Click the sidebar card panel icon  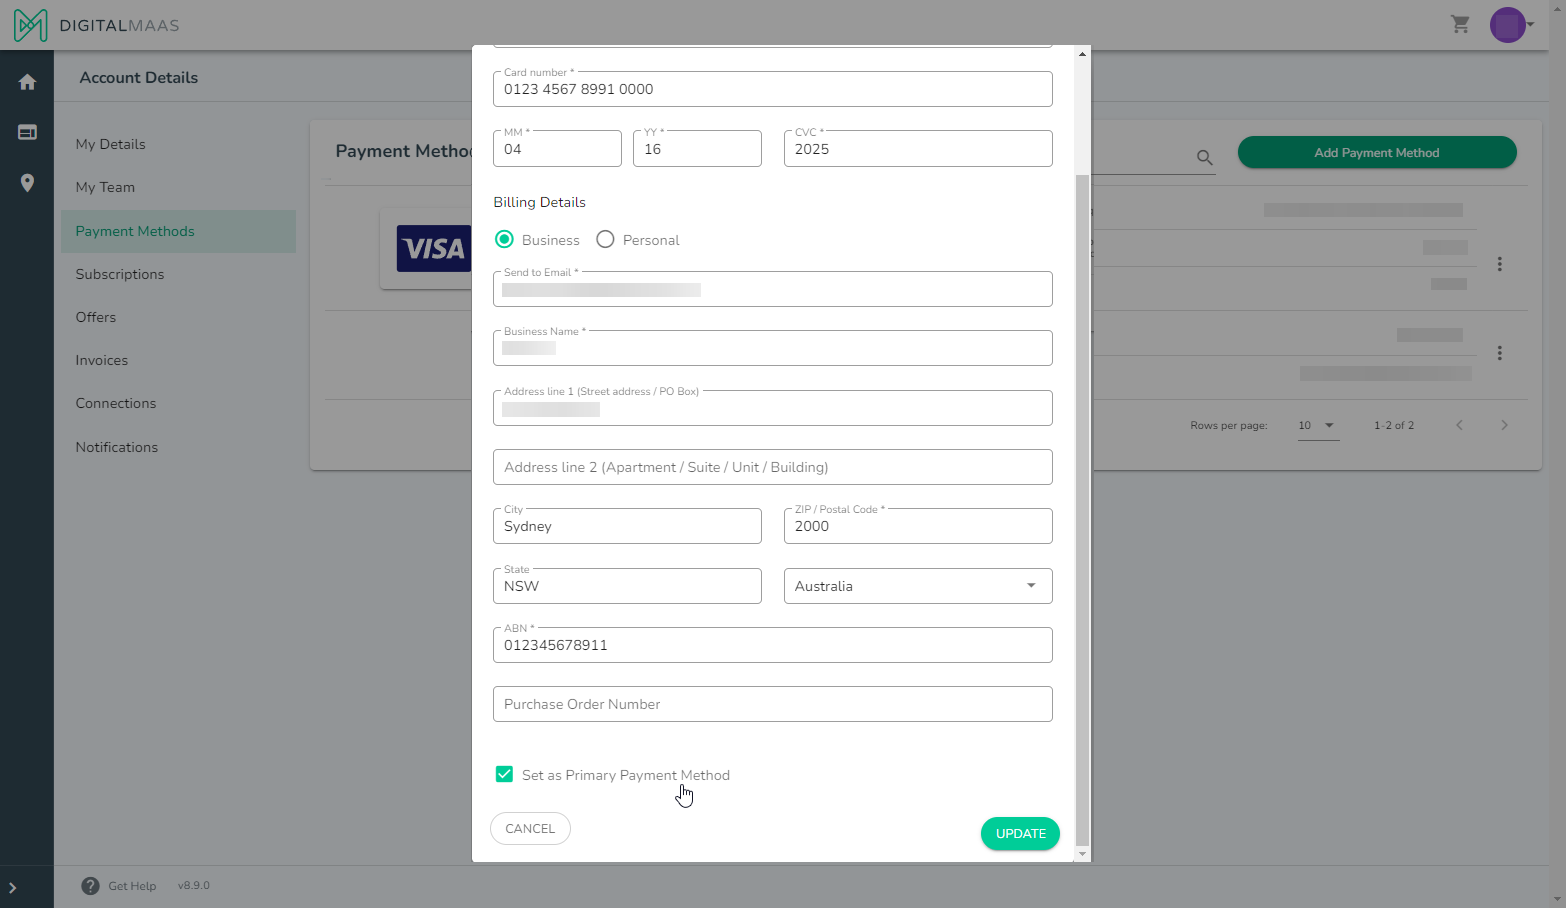tap(27, 132)
